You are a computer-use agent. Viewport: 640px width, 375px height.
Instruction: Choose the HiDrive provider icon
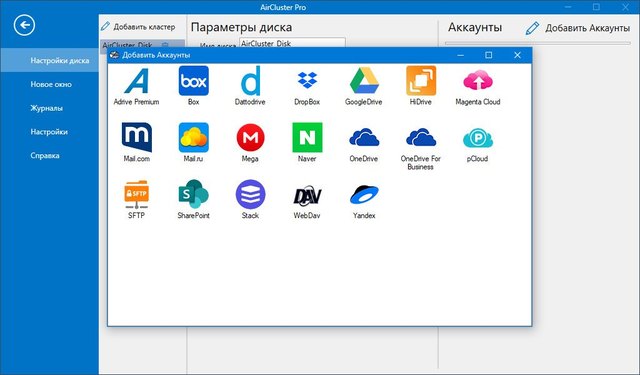[x=421, y=81]
